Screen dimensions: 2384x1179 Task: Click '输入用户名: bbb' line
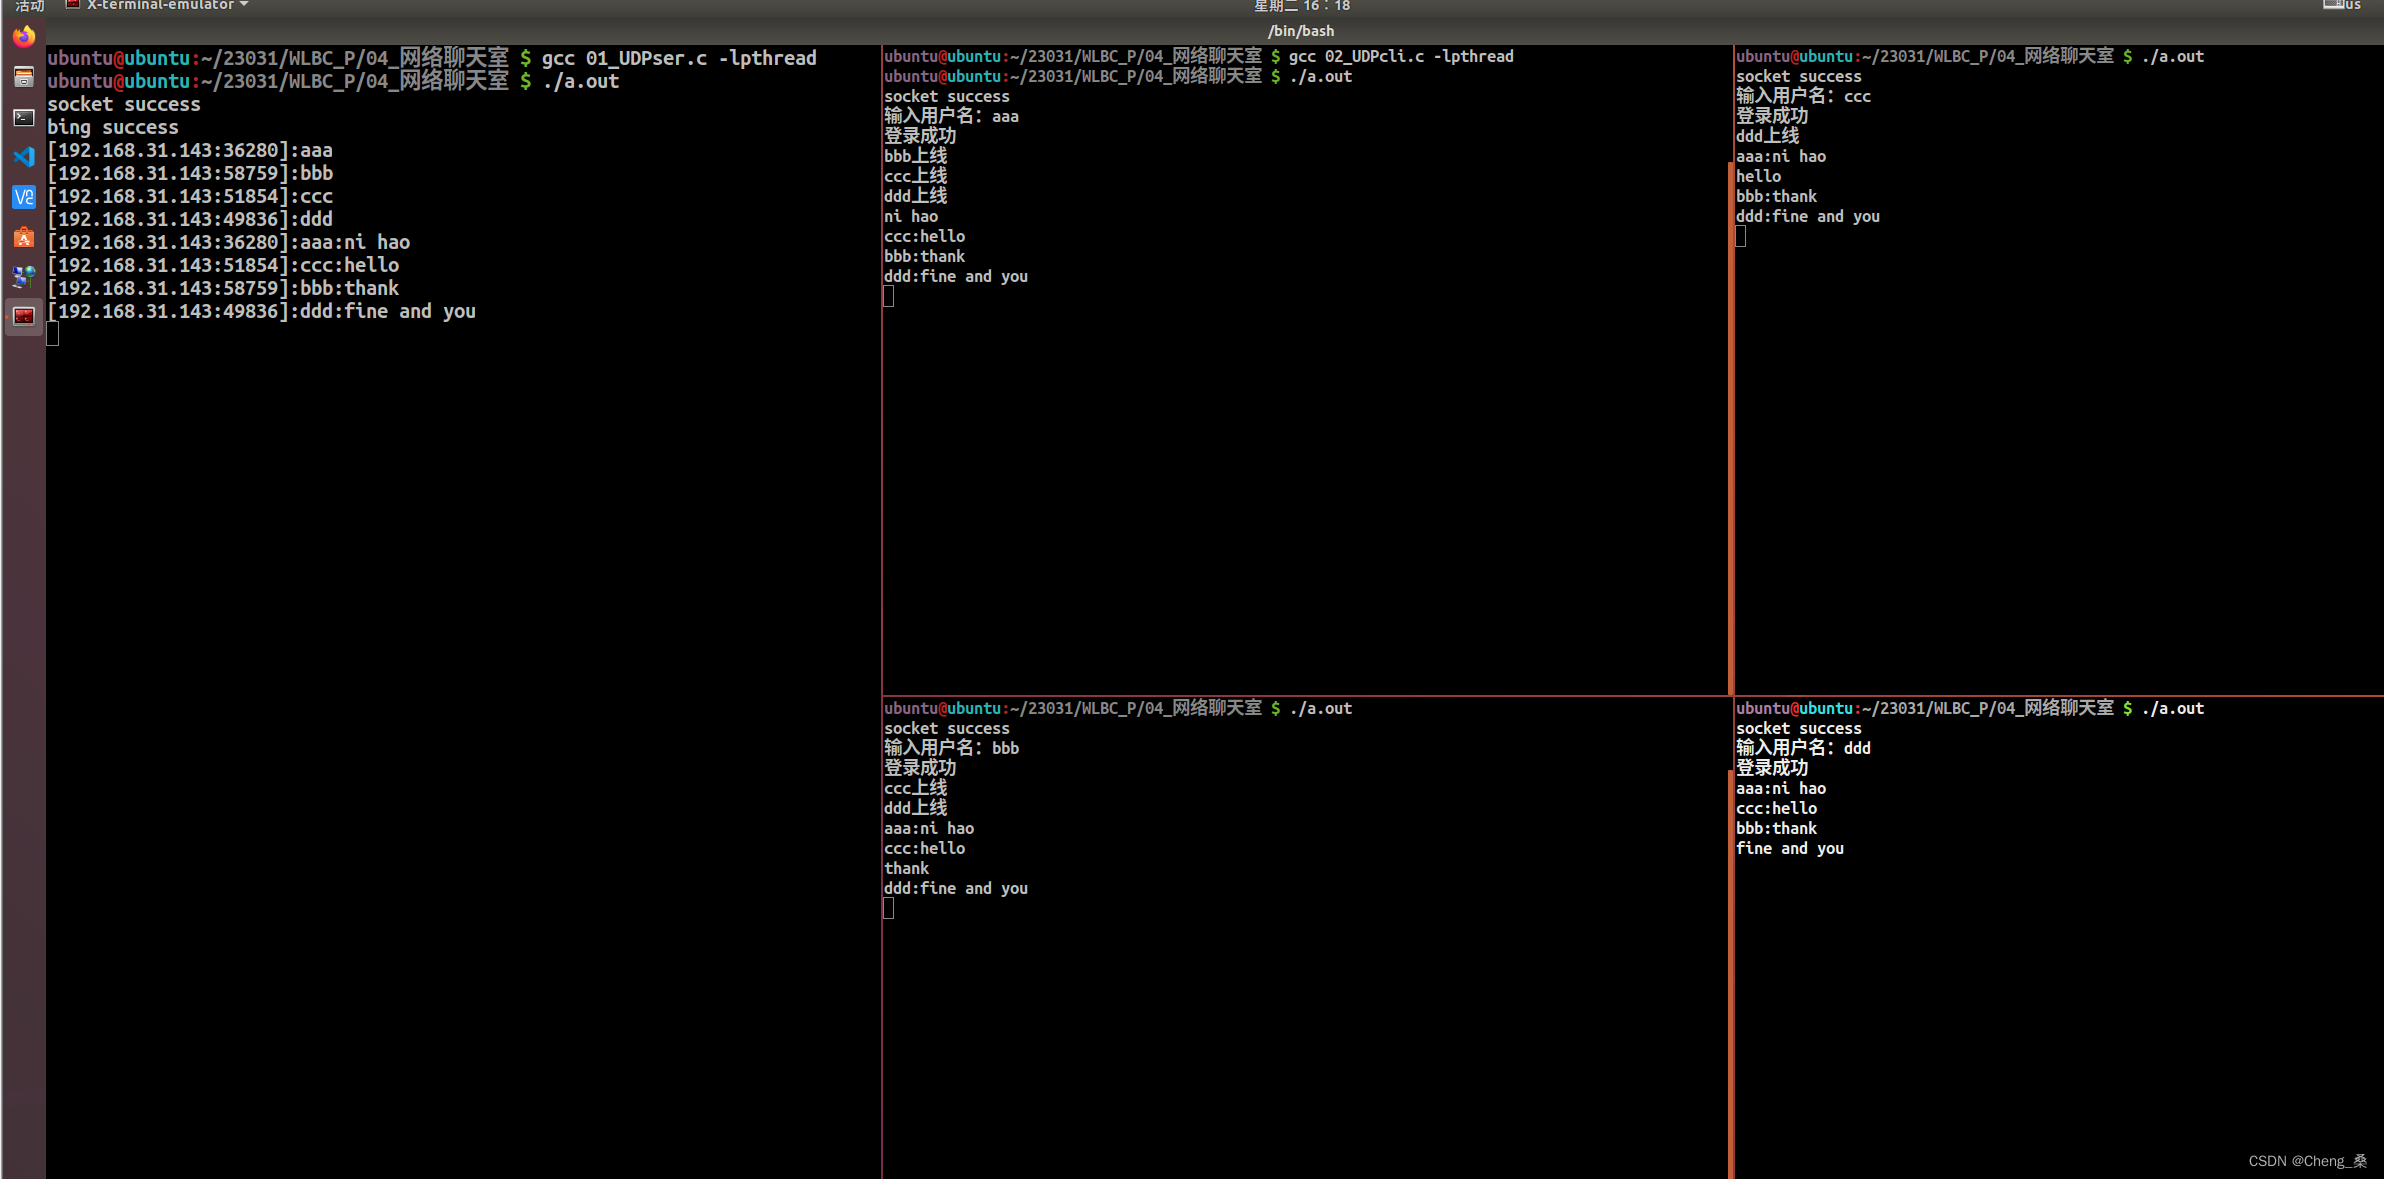pyautogui.click(x=951, y=748)
